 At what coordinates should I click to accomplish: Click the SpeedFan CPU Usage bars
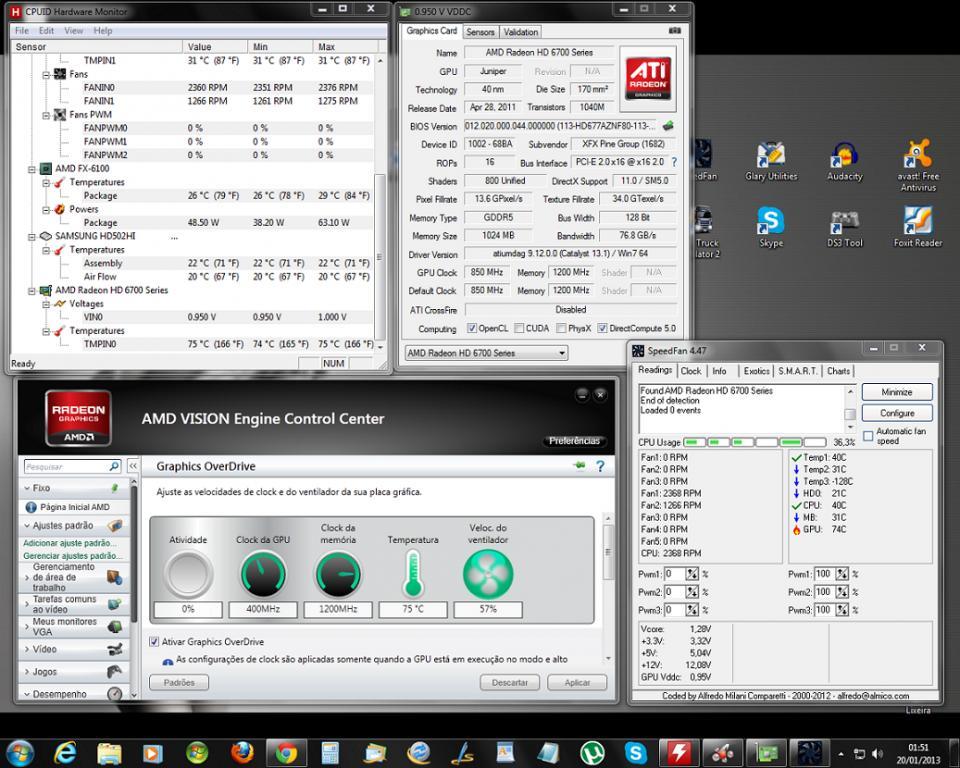(754, 442)
